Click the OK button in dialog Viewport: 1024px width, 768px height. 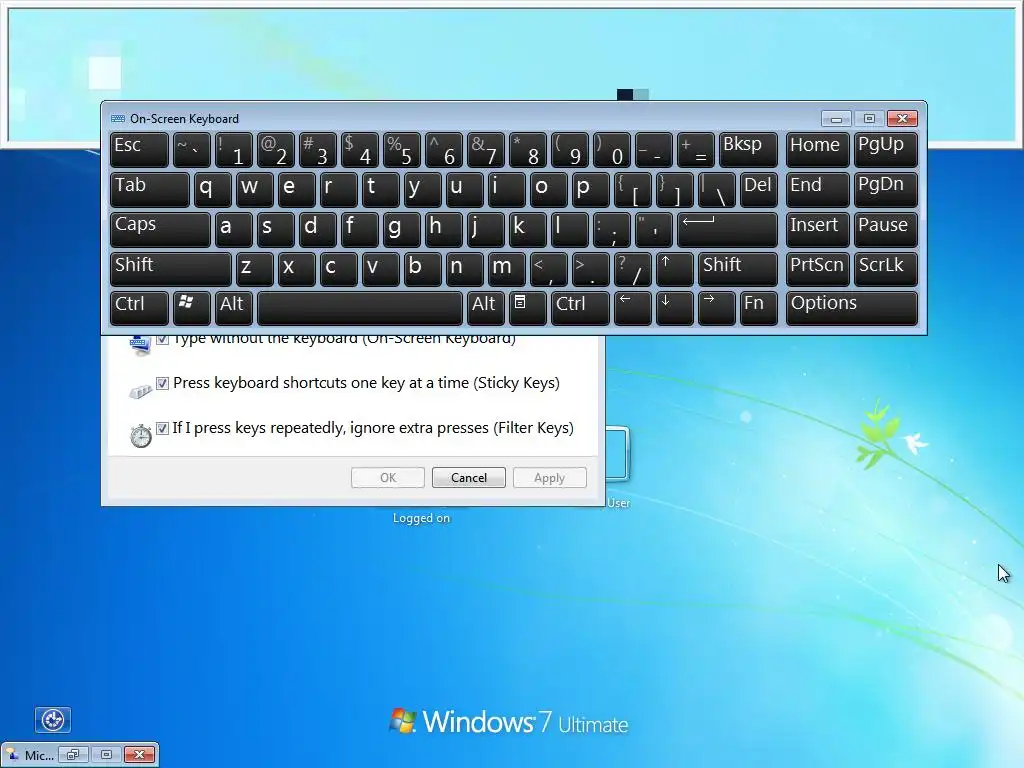[x=388, y=477]
